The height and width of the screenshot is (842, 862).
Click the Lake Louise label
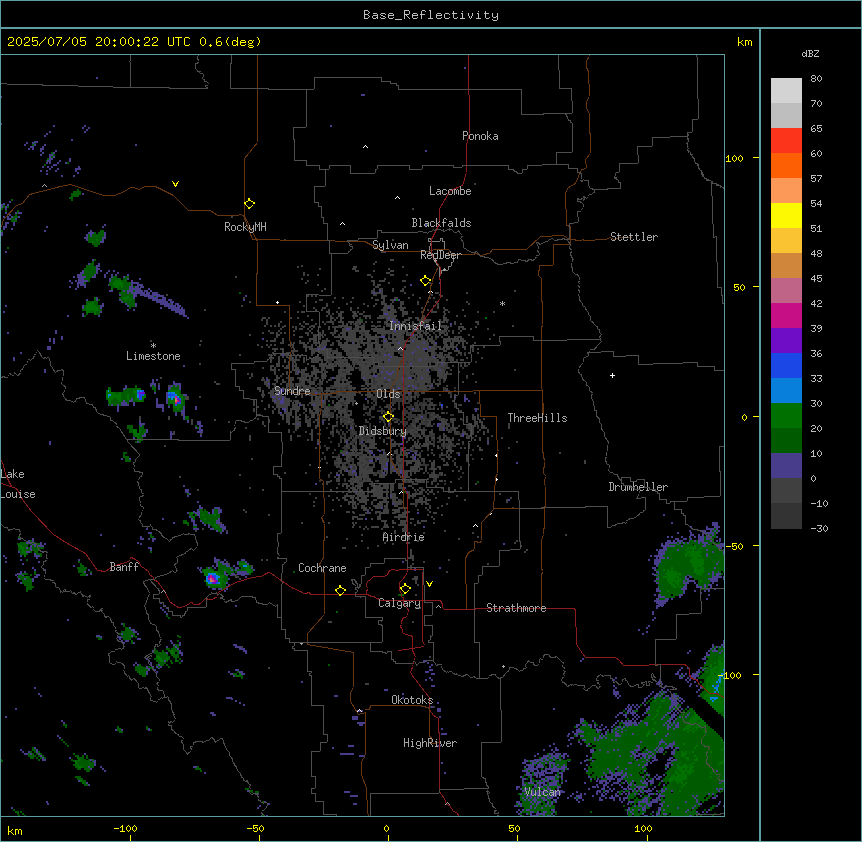[x=18, y=484]
